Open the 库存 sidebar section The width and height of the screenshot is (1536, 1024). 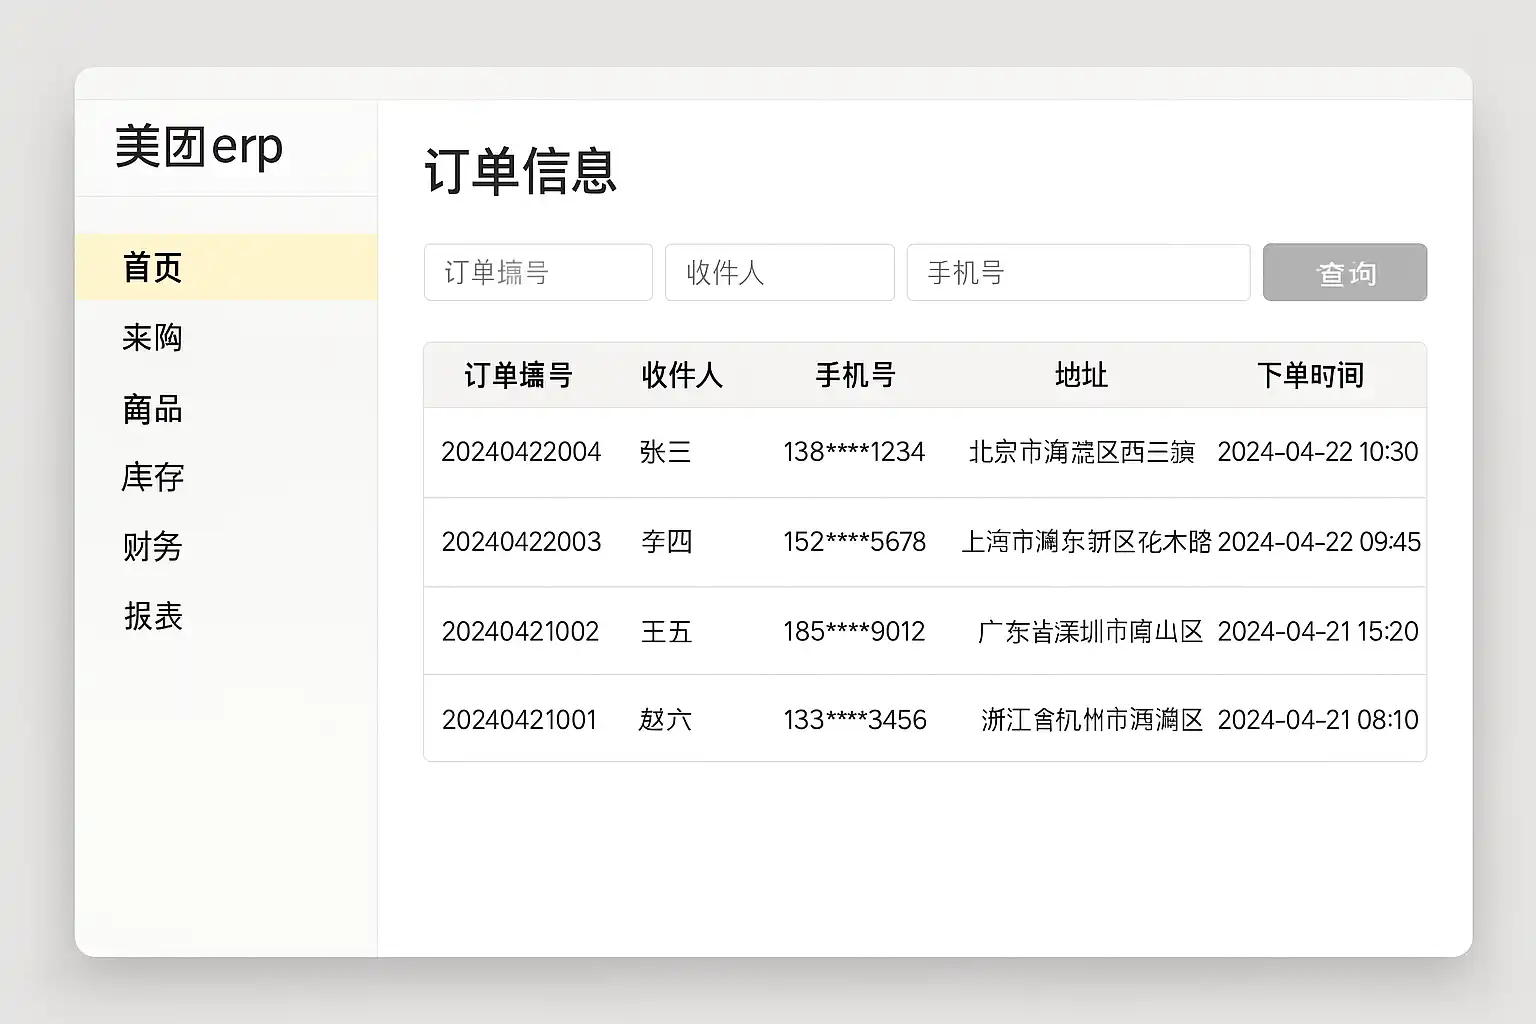(x=152, y=478)
